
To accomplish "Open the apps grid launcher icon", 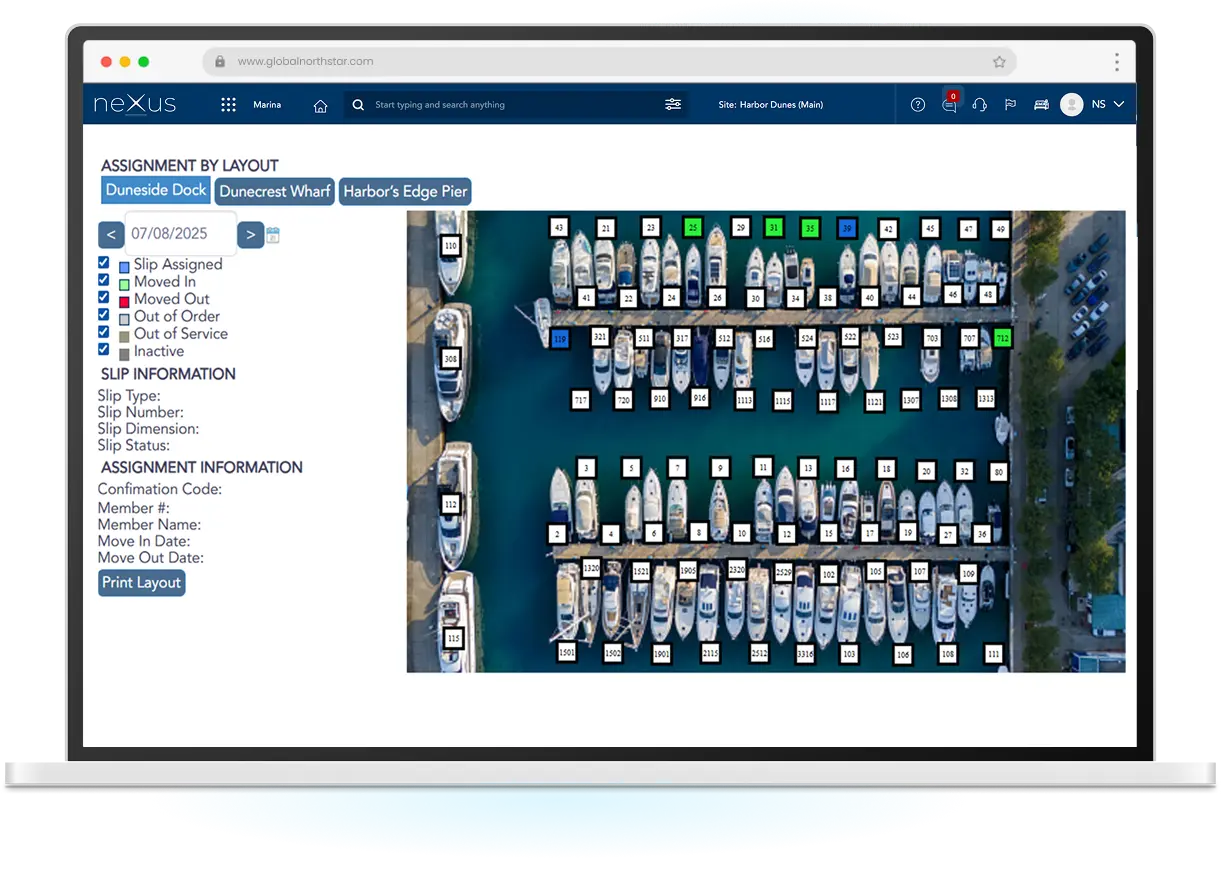I will (x=228, y=105).
